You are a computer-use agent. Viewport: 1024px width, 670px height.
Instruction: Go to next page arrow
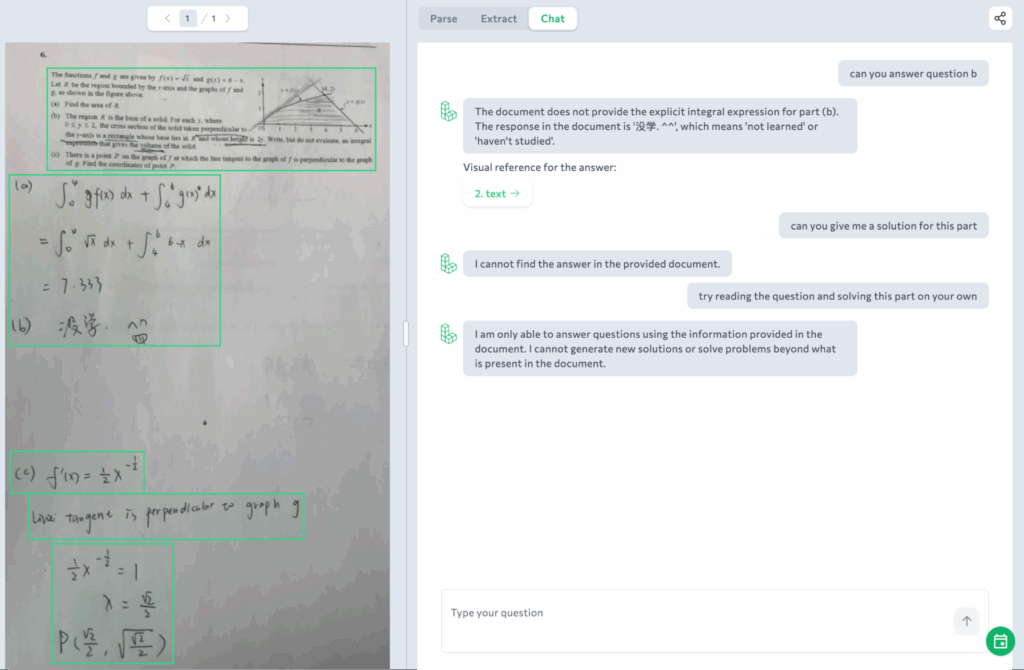coord(228,18)
